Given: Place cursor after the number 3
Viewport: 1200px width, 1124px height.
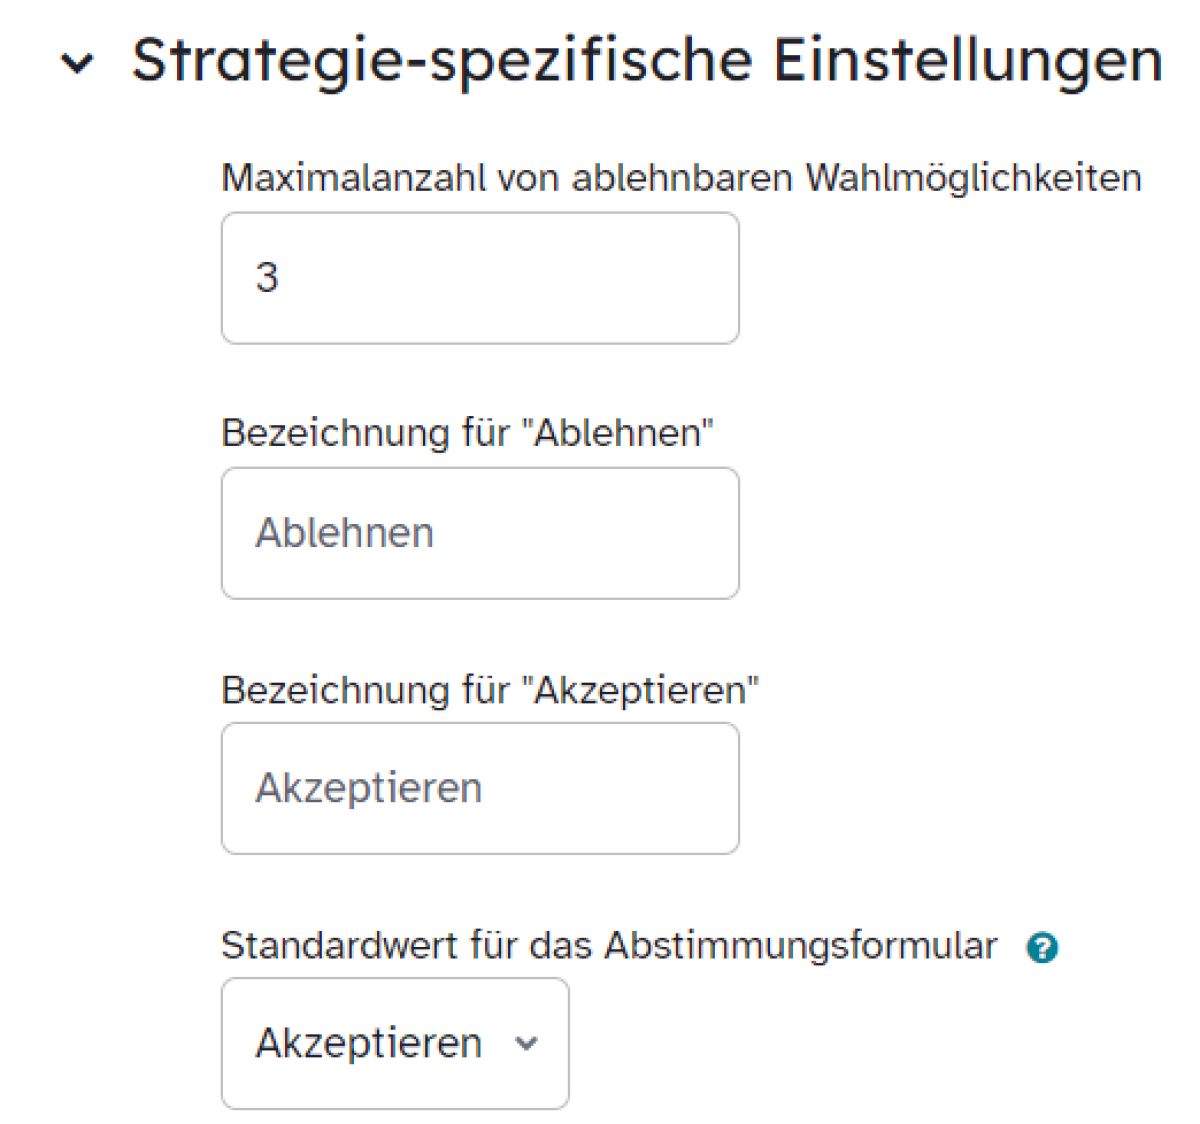Looking at the screenshot, I should (280, 277).
